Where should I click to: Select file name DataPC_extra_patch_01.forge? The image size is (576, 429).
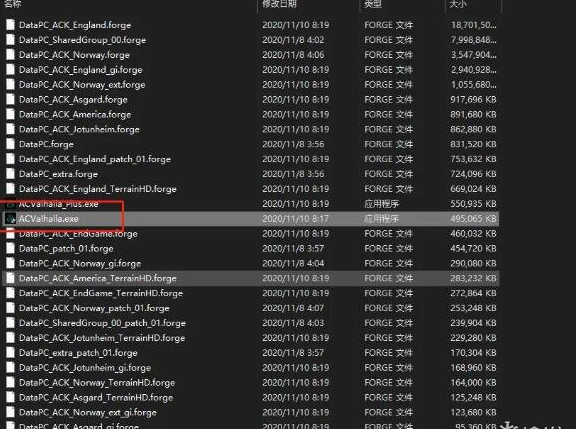tap(78, 353)
